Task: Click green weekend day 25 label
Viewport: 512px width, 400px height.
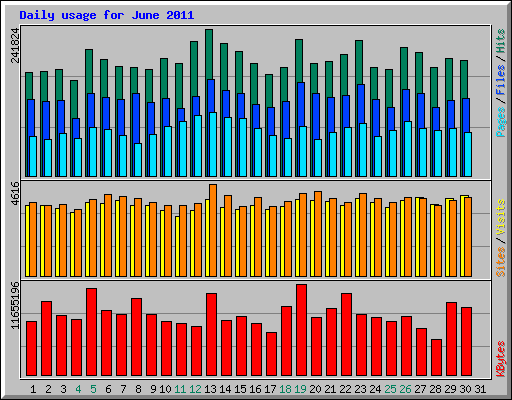Action: 390,389
